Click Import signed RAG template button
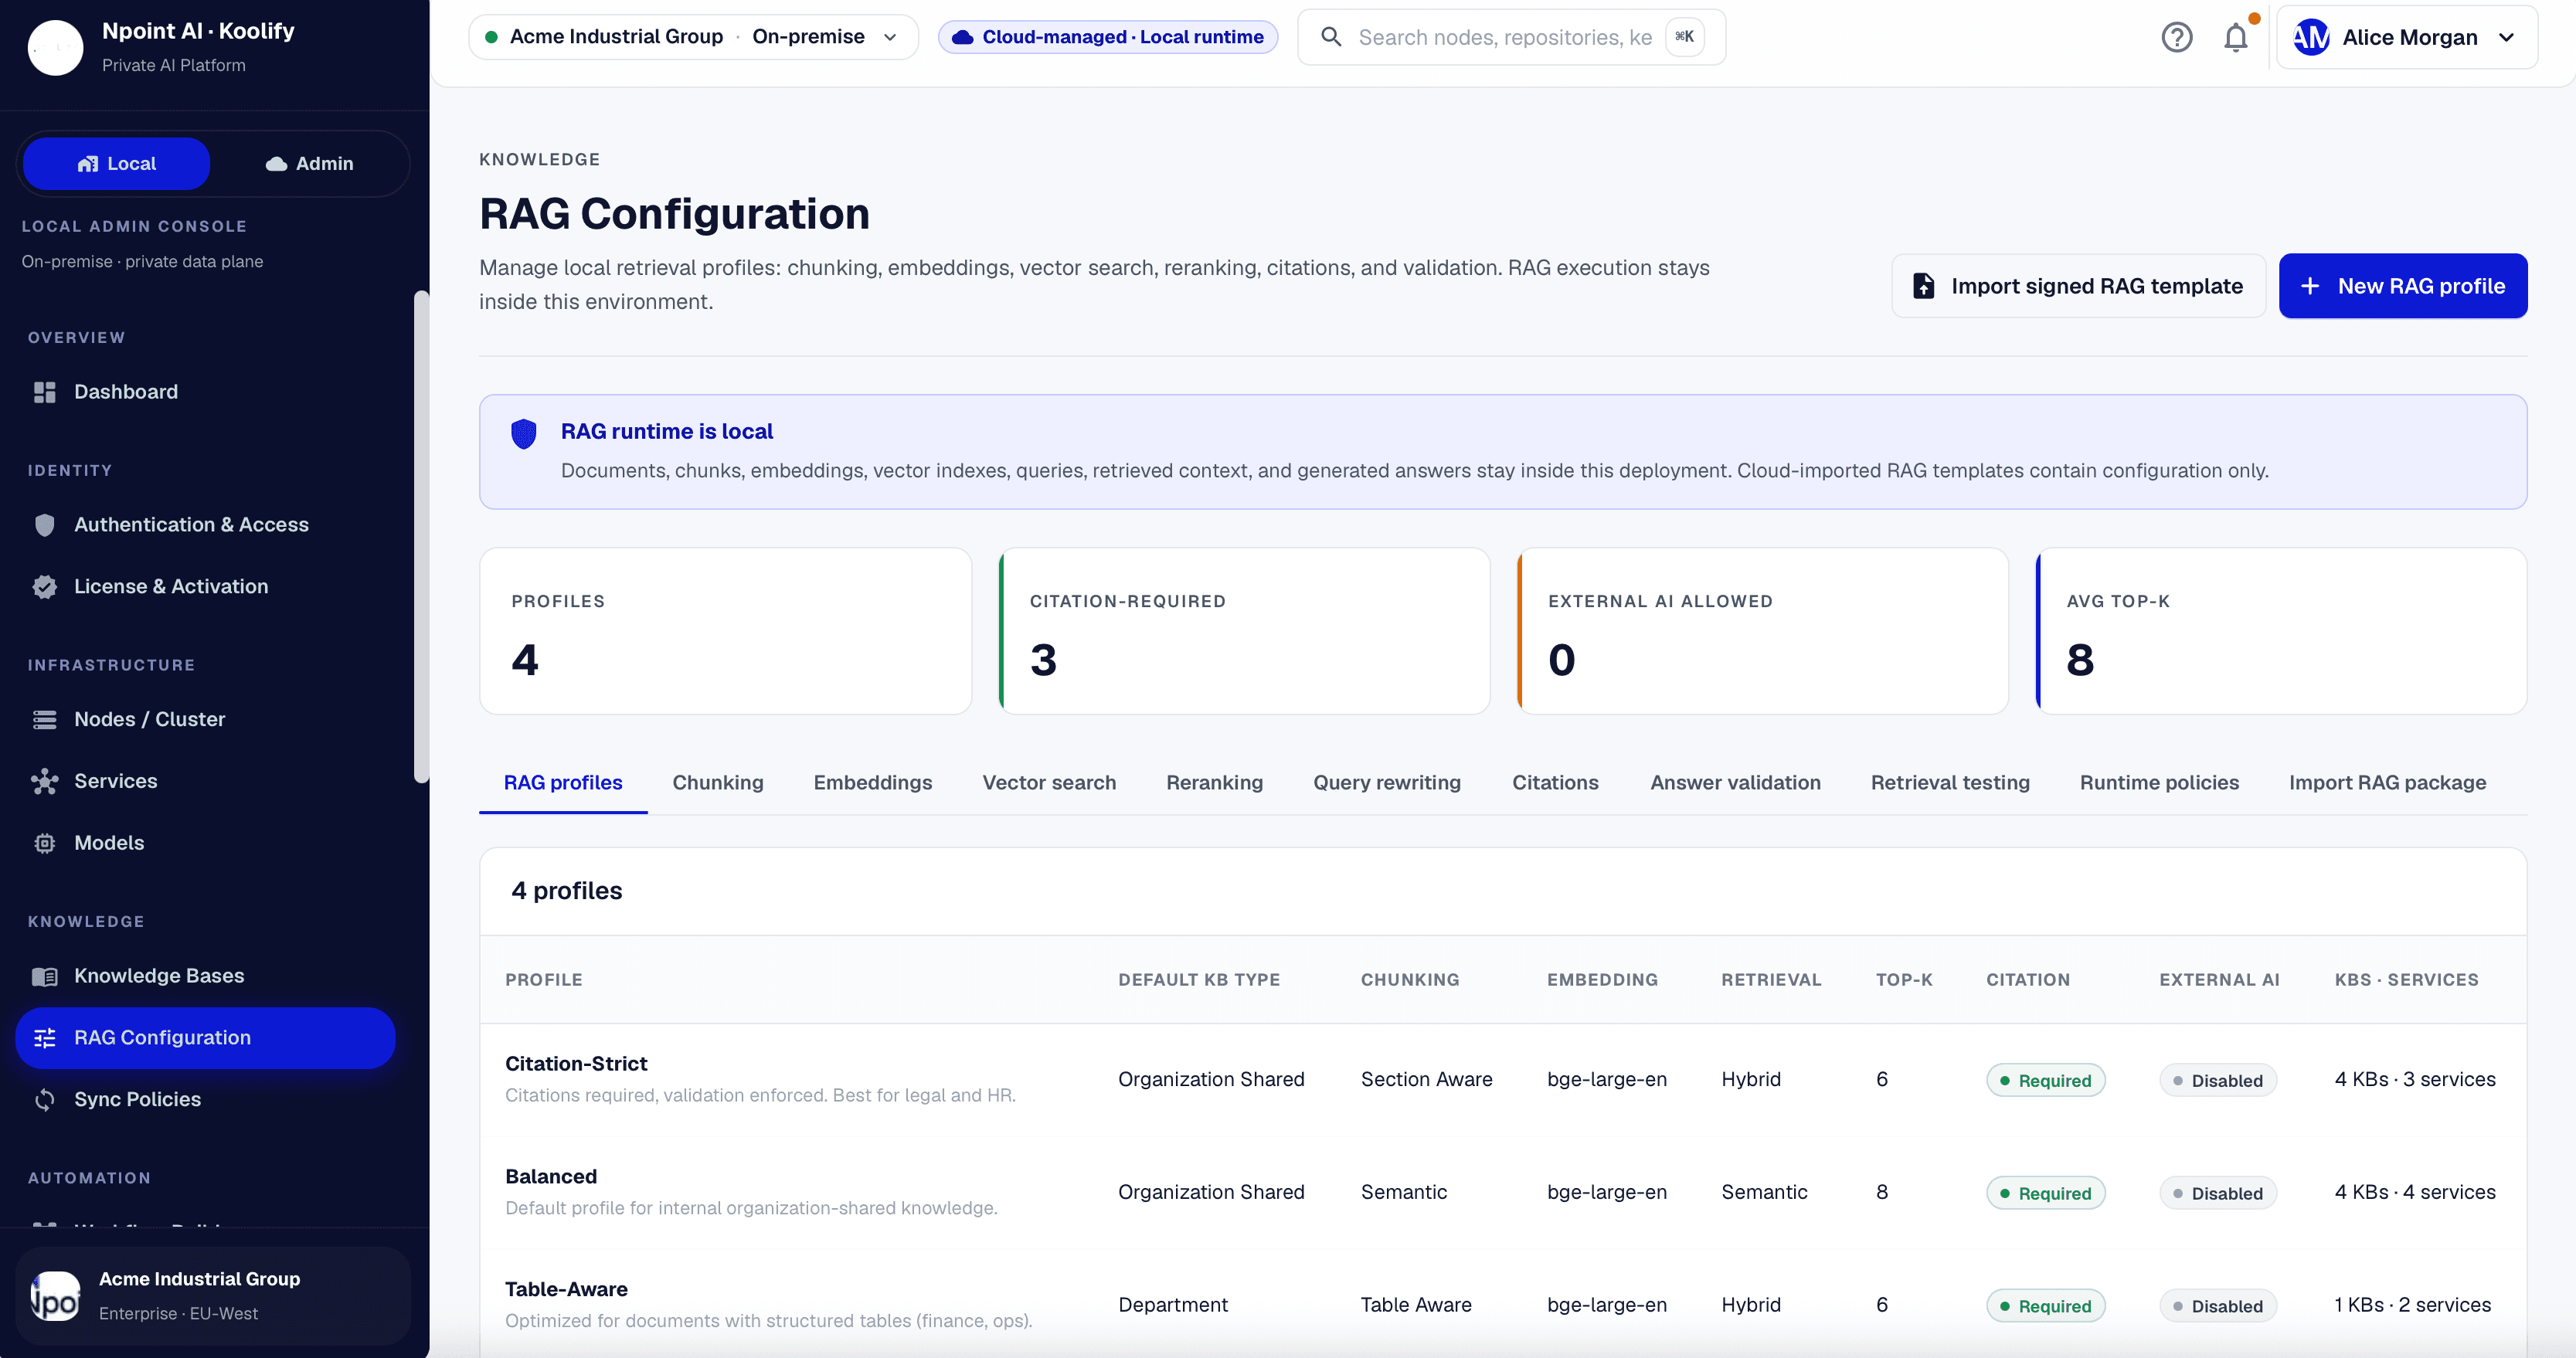This screenshot has height=1358, width=2576. 2078,286
